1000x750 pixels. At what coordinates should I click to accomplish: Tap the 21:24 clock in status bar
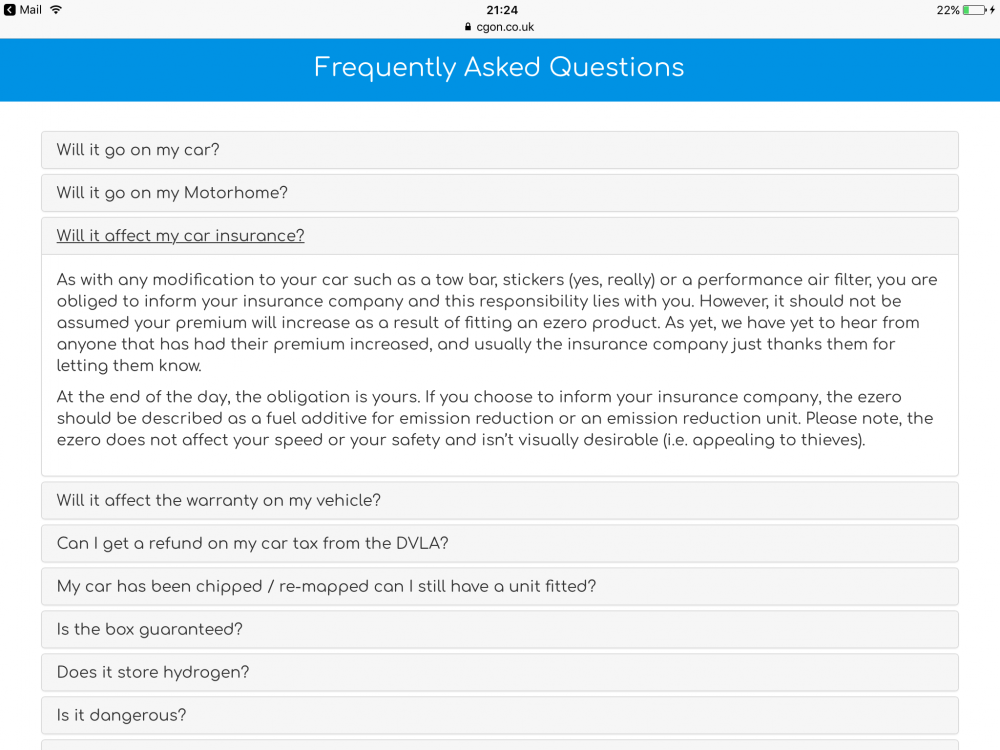502,10
